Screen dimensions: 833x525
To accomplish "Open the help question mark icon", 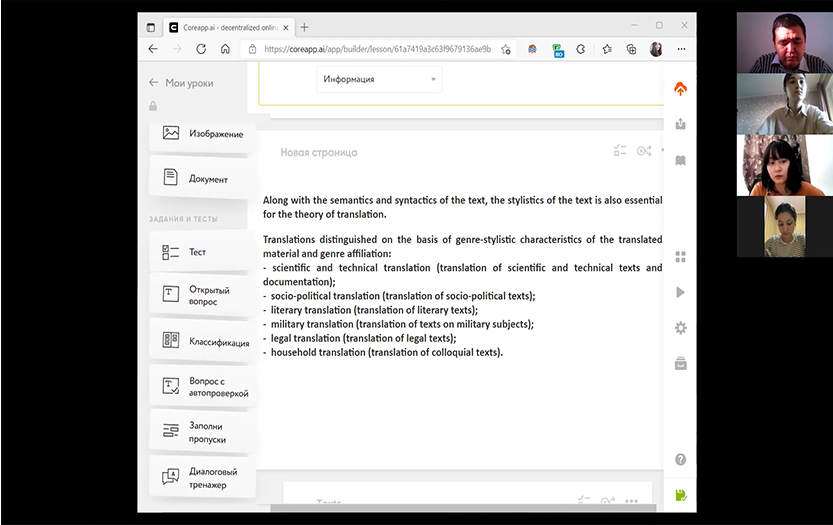I will click(681, 459).
